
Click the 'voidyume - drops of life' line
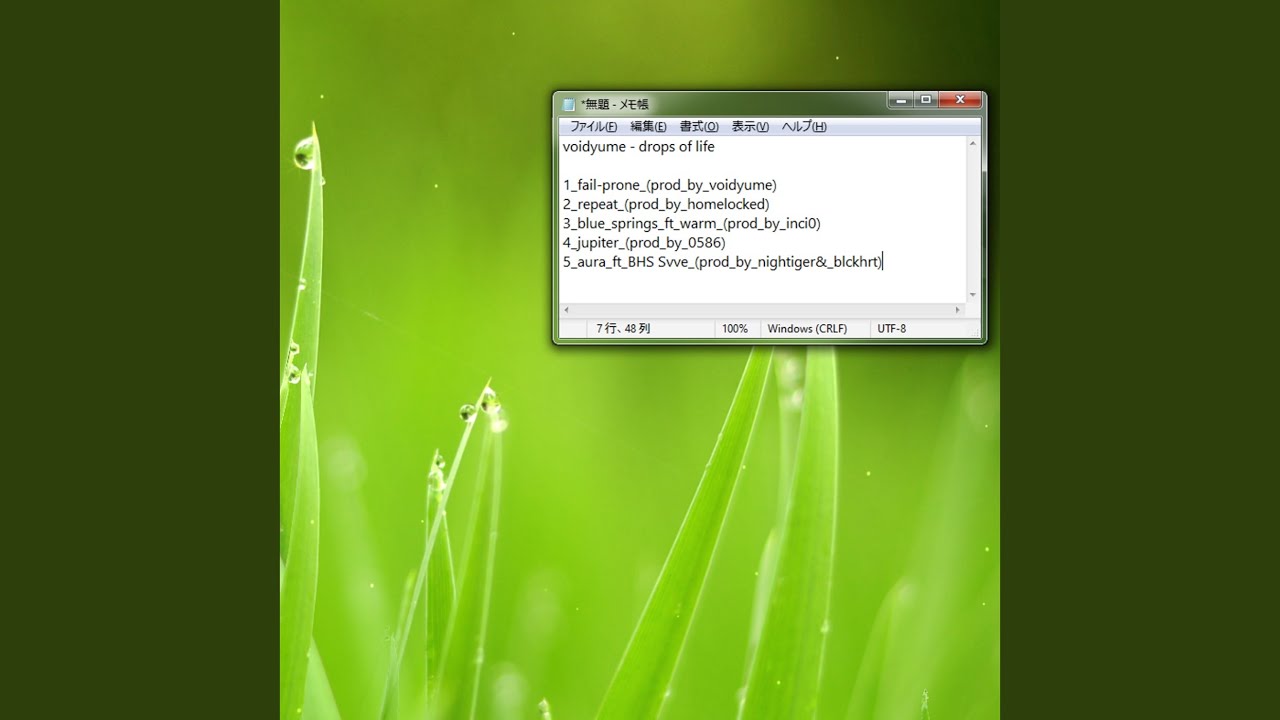pos(638,147)
